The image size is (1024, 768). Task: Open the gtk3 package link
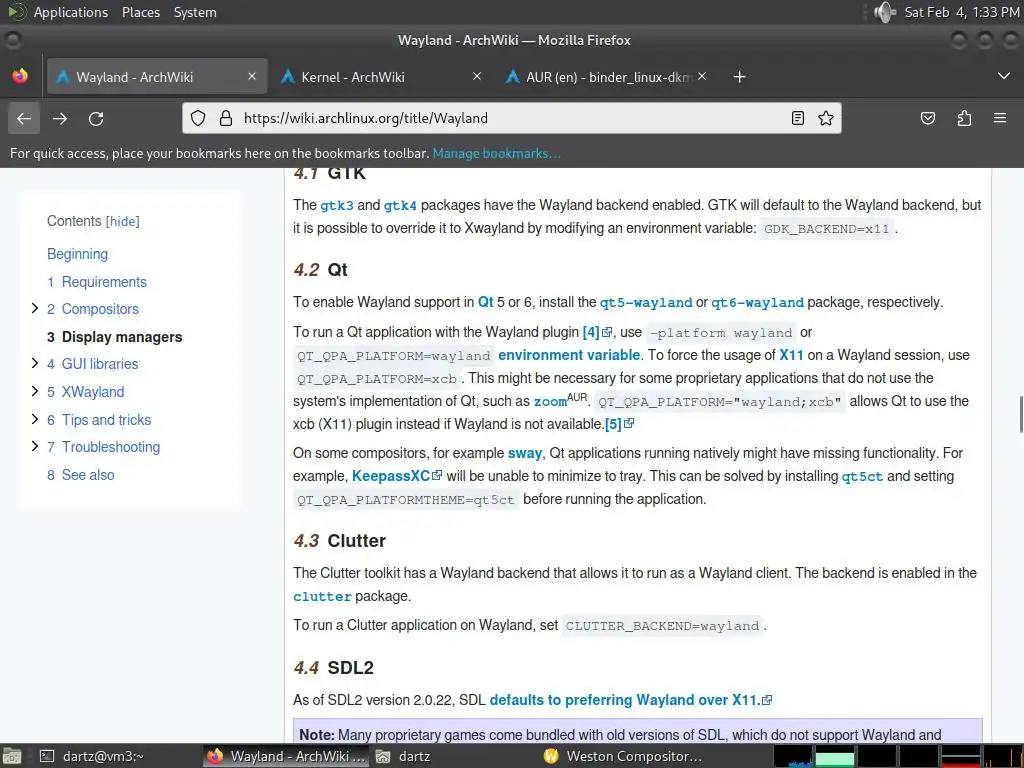point(337,206)
